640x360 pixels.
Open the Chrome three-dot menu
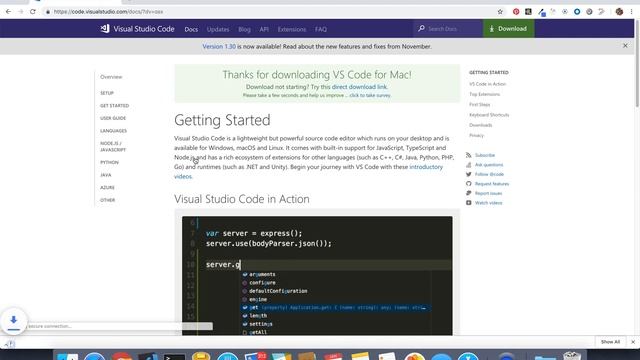coord(631,12)
